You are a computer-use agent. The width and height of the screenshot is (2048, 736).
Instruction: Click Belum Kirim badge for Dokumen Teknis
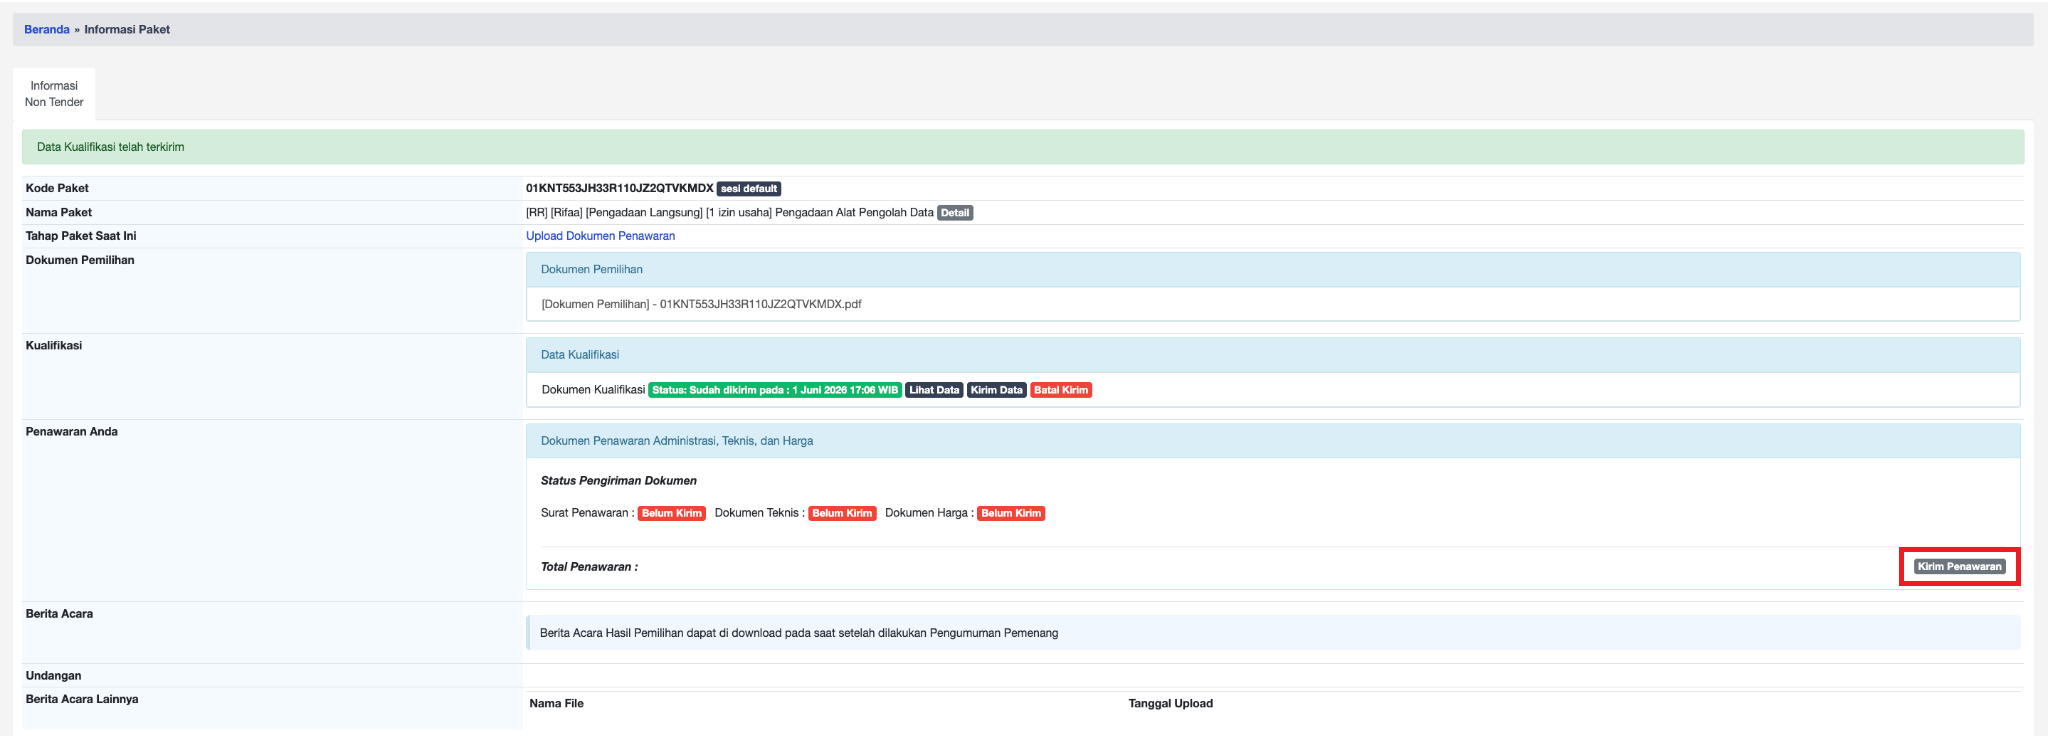842,513
